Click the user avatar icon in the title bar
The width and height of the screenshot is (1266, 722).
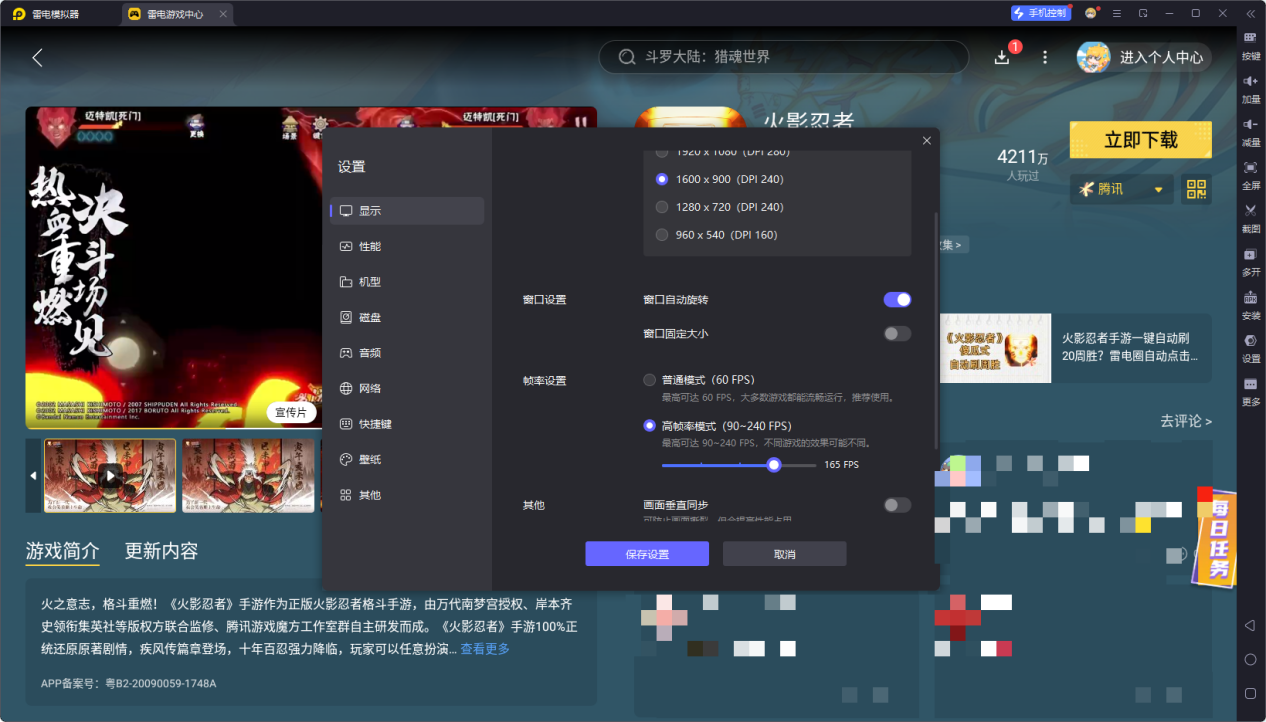tap(1091, 14)
